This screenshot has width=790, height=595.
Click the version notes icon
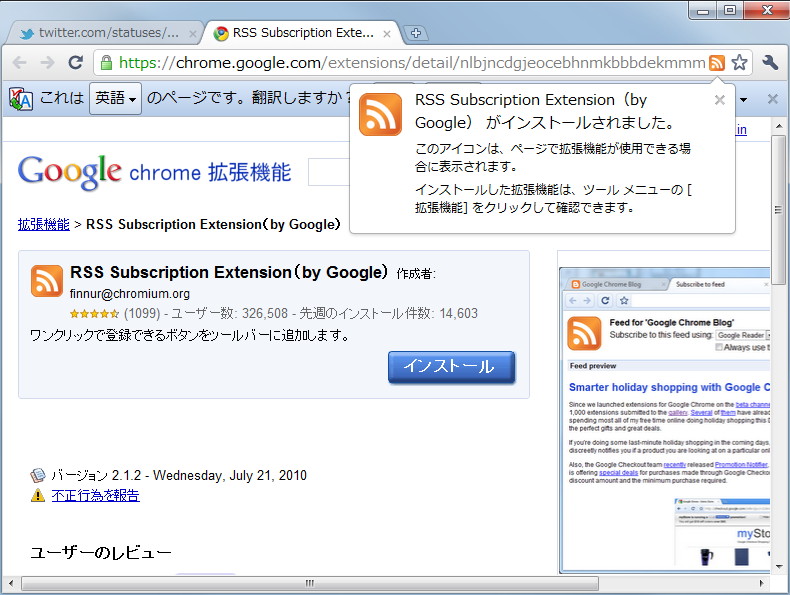[x=38, y=475]
